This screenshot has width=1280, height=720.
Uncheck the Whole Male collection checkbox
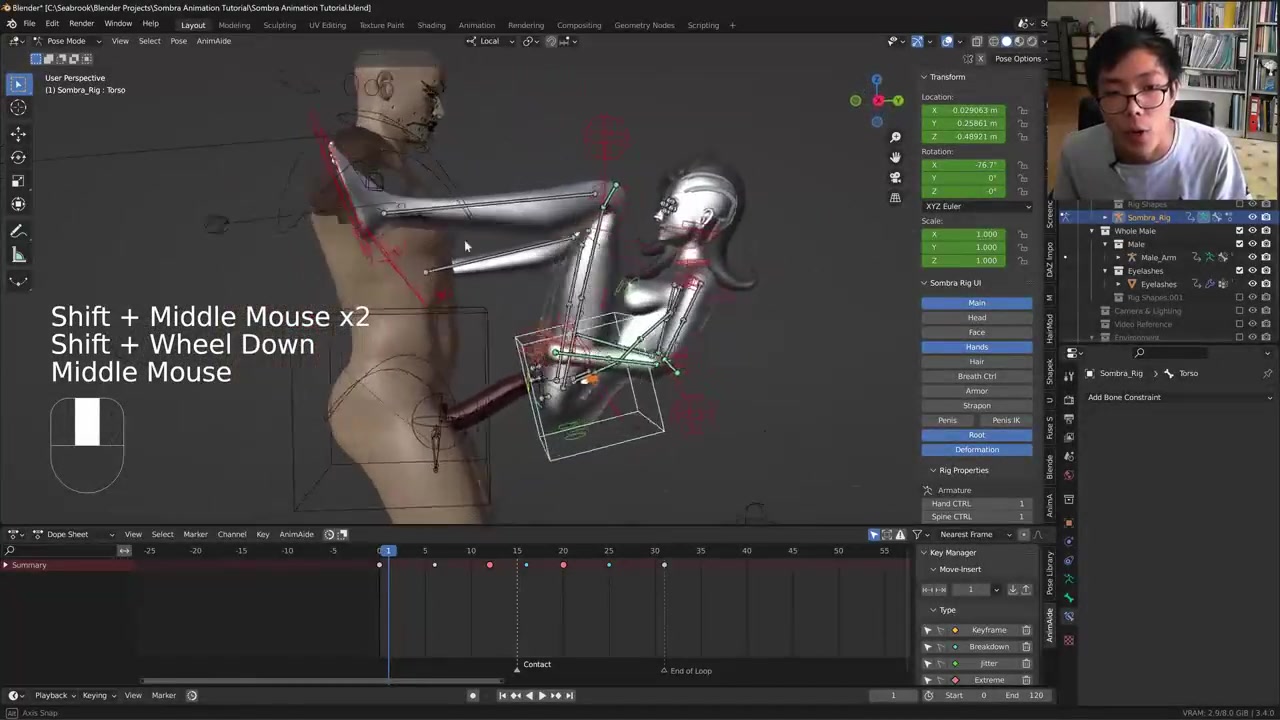(x=1240, y=231)
